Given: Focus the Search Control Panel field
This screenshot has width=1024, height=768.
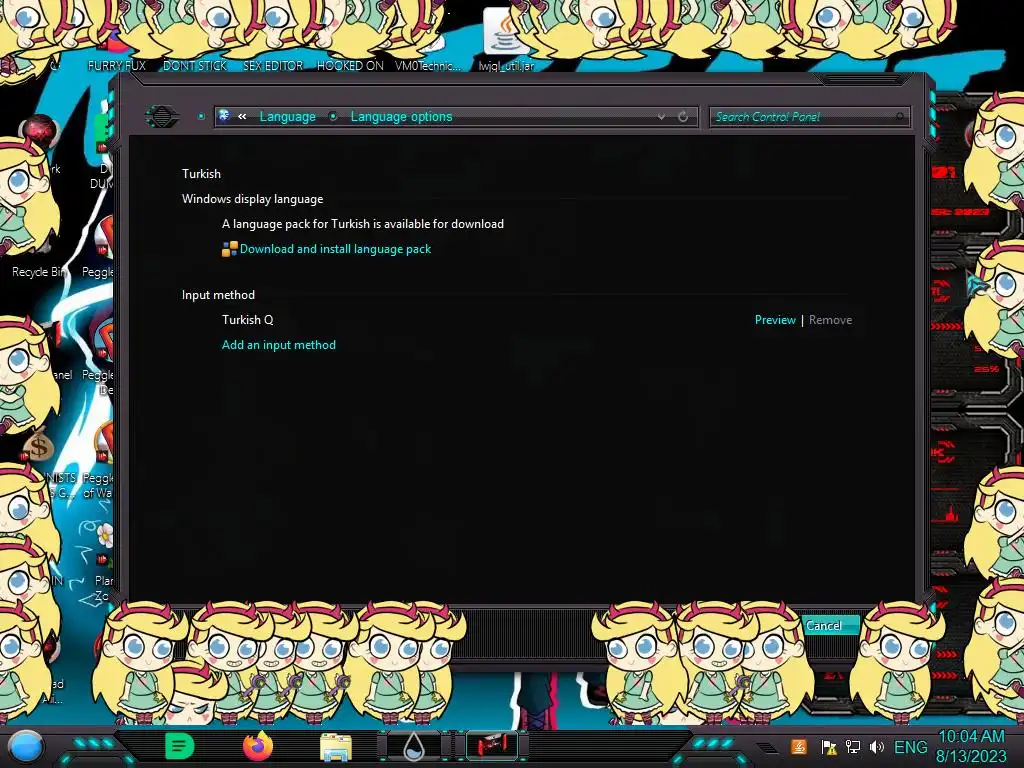Looking at the screenshot, I should (808, 117).
